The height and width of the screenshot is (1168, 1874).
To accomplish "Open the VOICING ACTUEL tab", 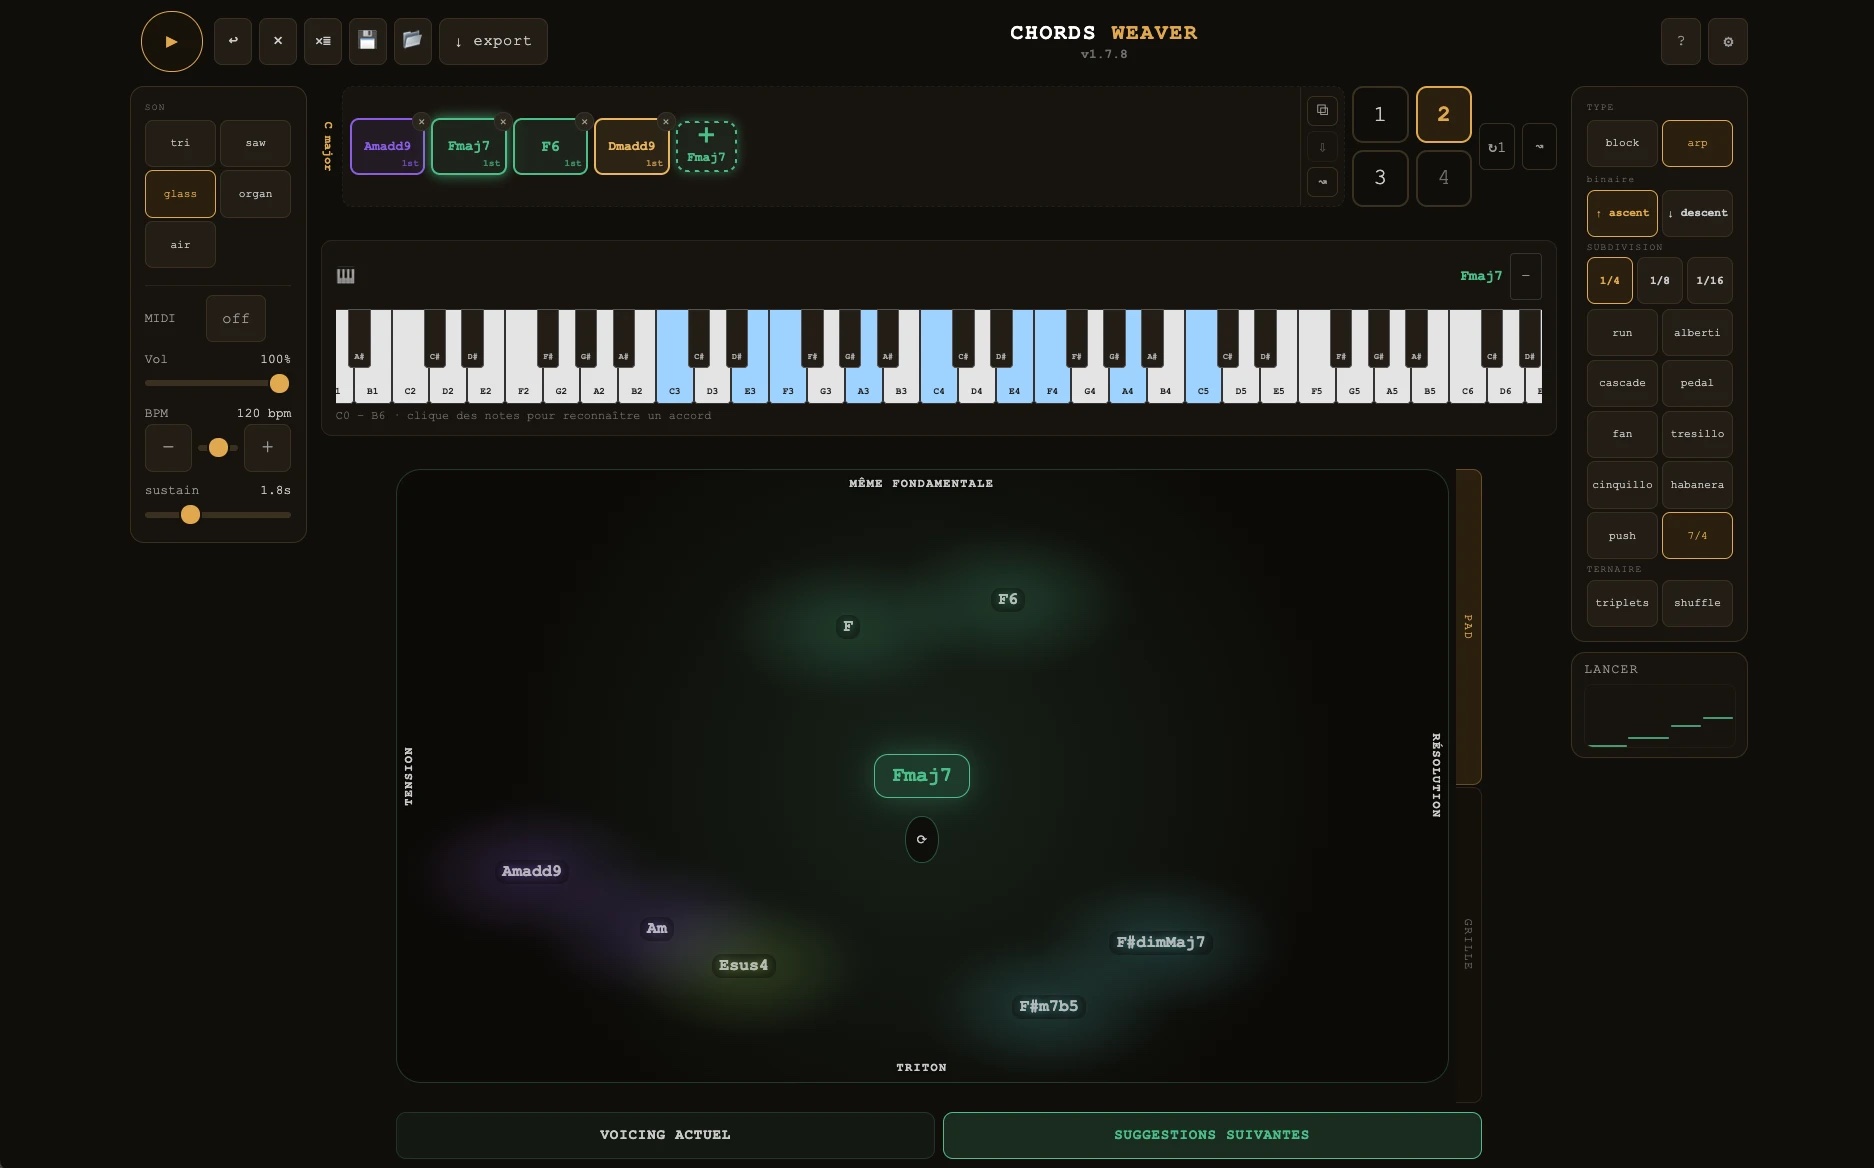I will [x=665, y=1135].
